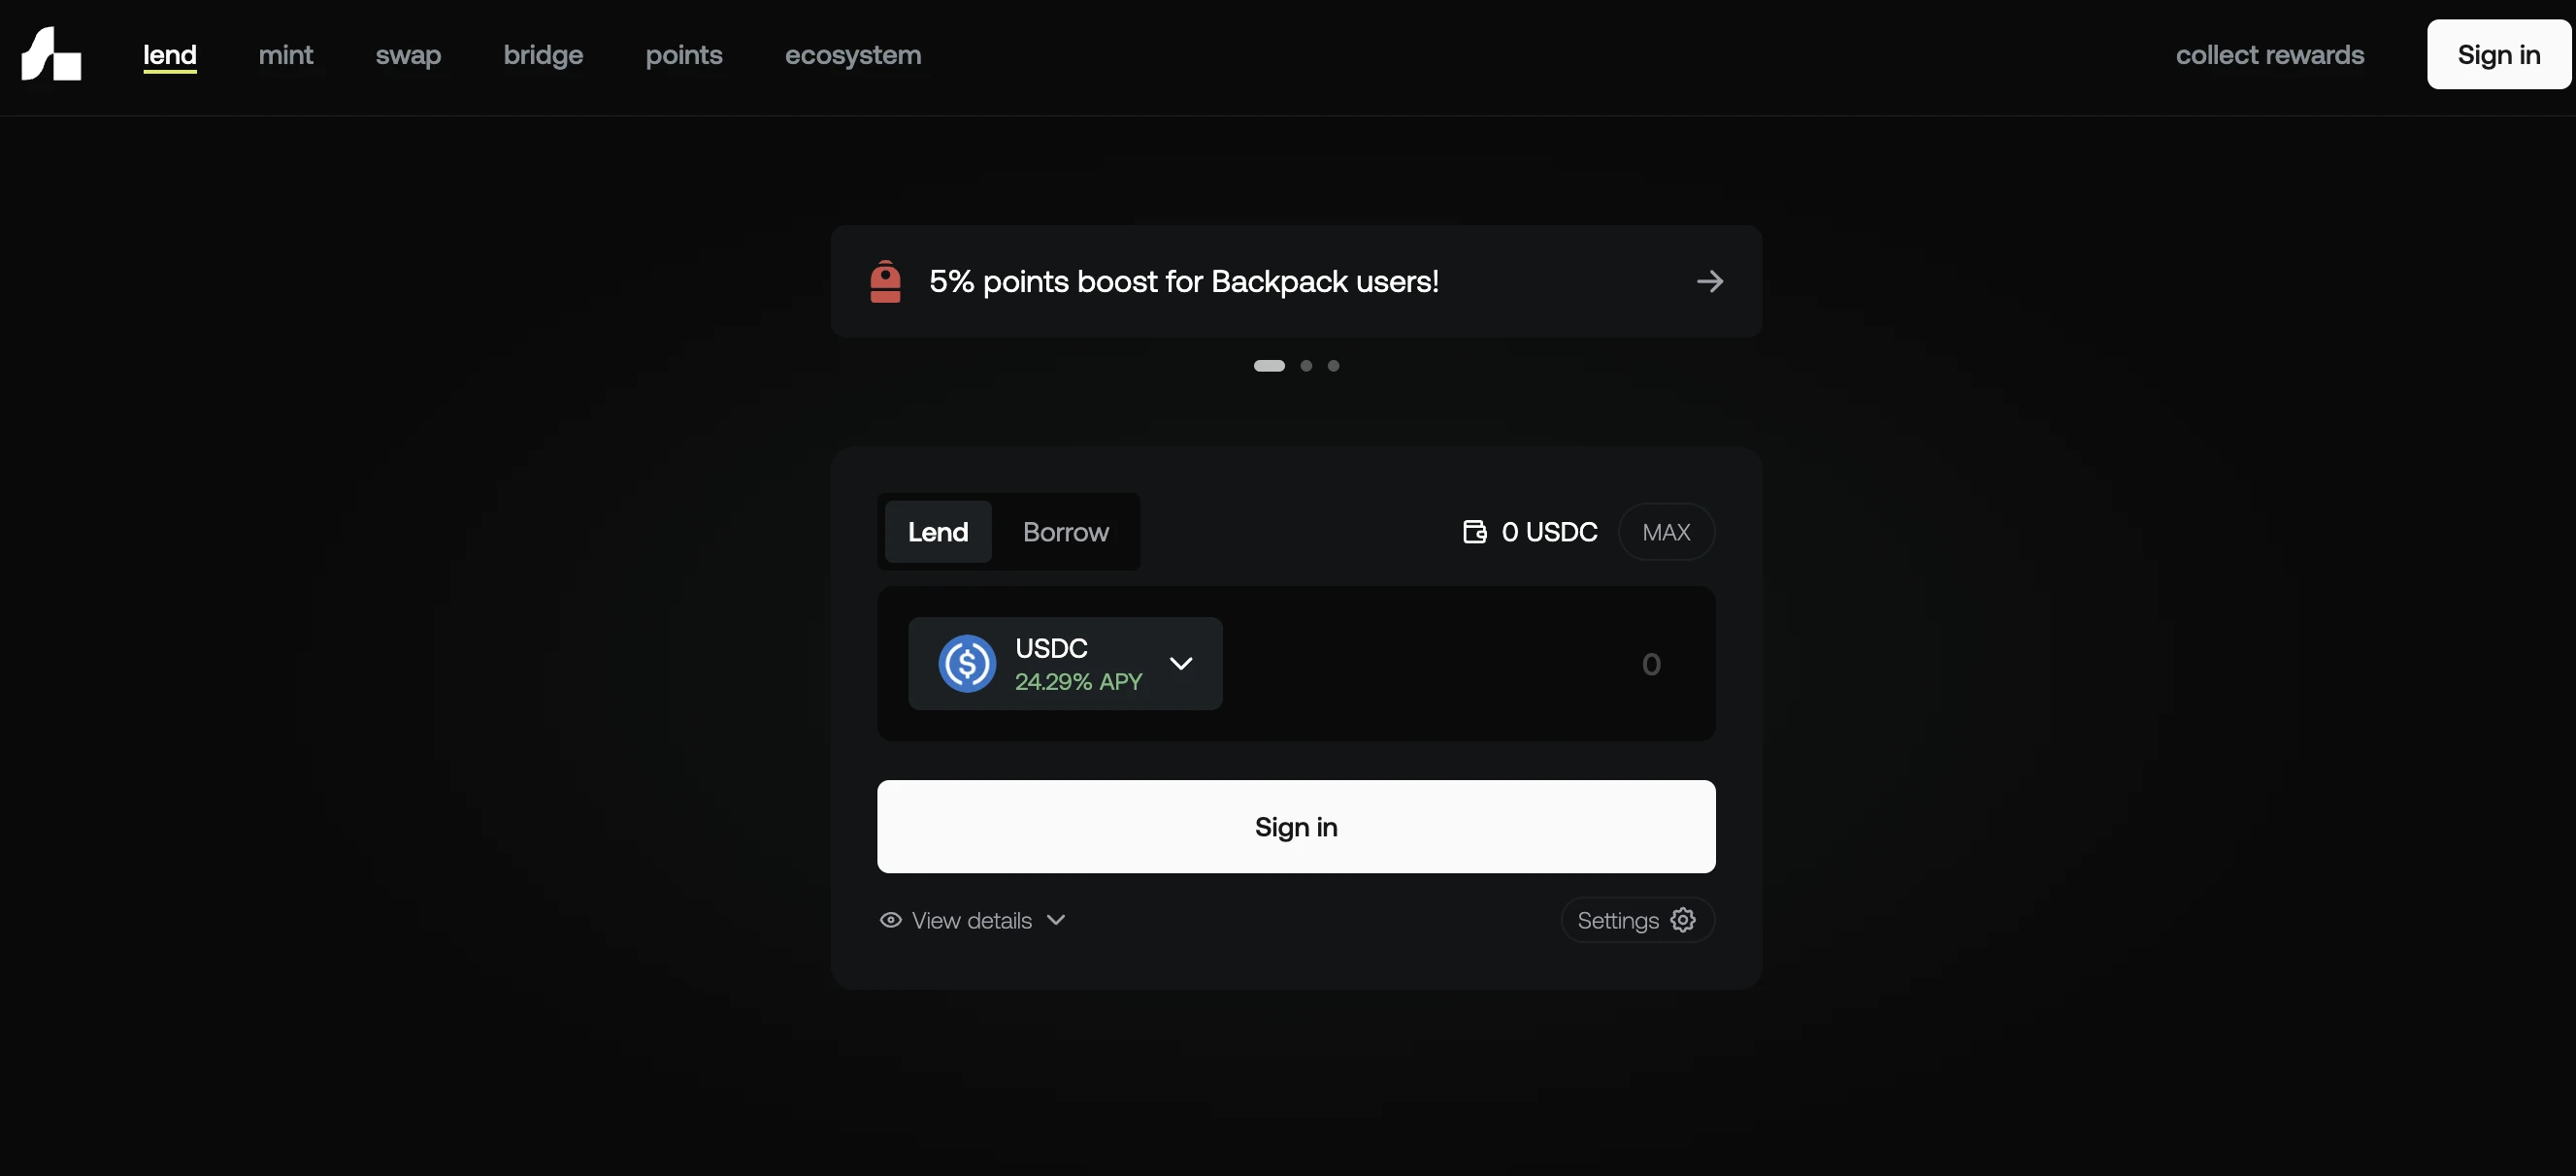Click the red Backpack icon in the banner
Image resolution: width=2576 pixels, height=1176 pixels.
[x=885, y=282]
